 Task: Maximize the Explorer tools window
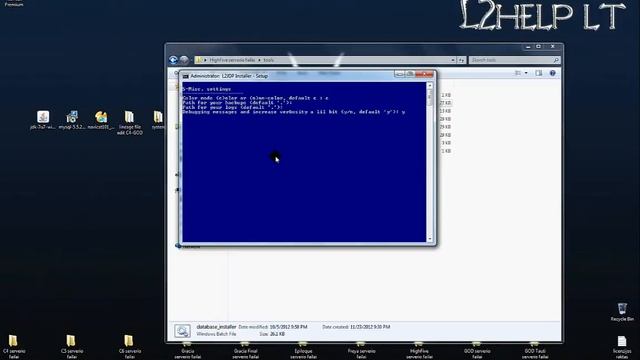(x=538, y=47)
